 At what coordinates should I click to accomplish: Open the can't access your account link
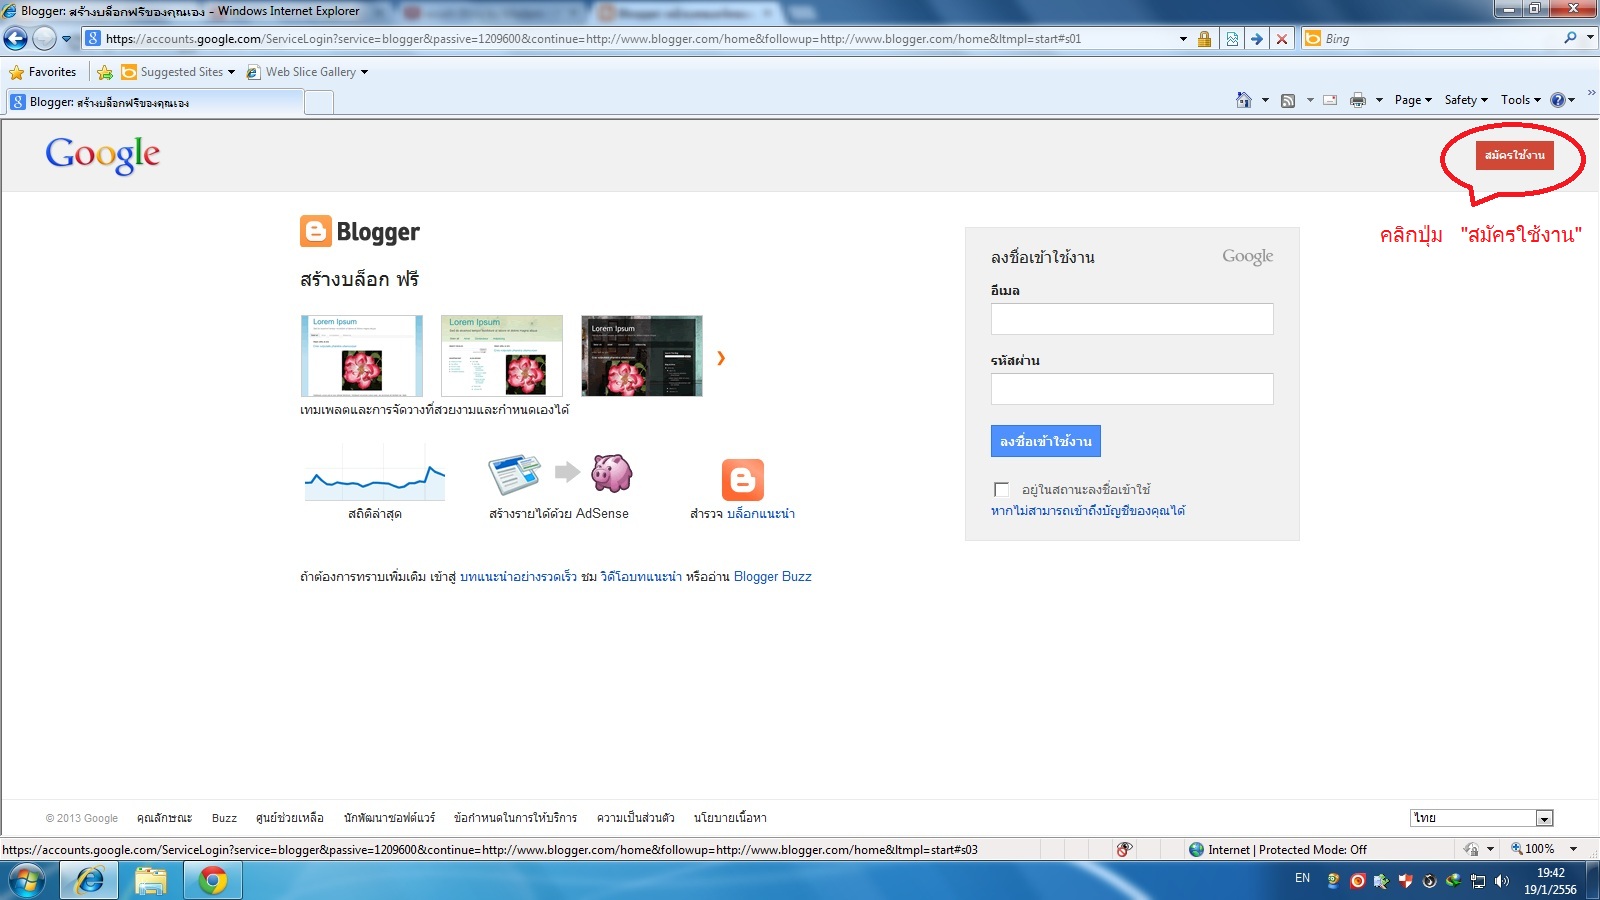pos(1088,511)
